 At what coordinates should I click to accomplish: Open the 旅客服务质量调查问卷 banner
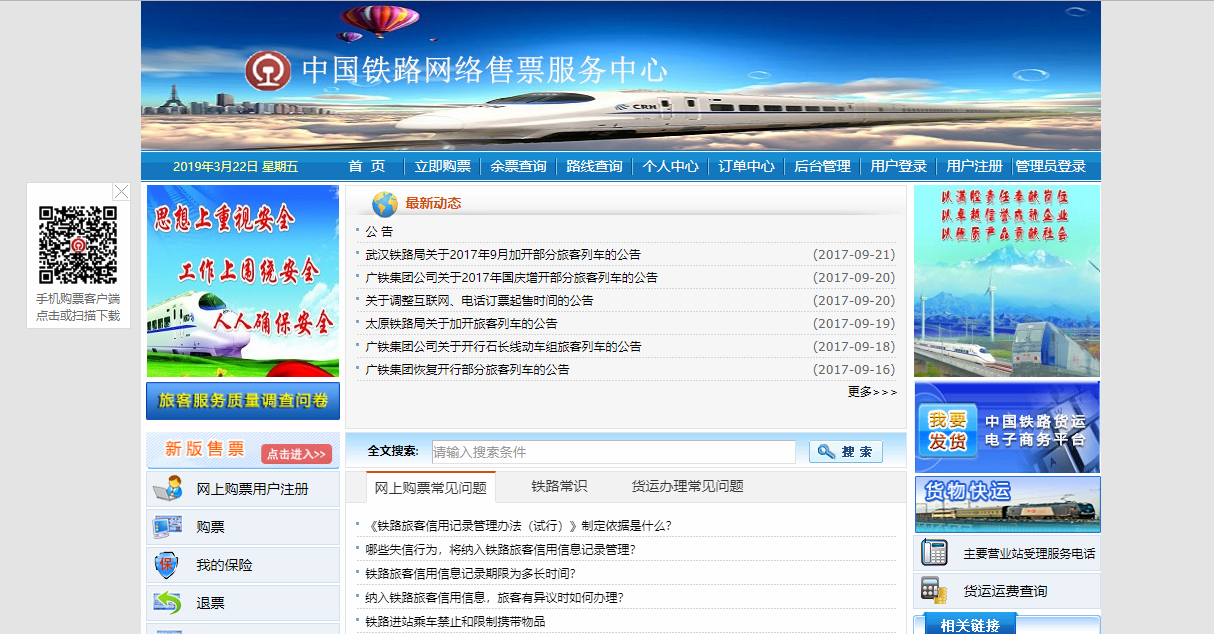[x=243, y=401]
